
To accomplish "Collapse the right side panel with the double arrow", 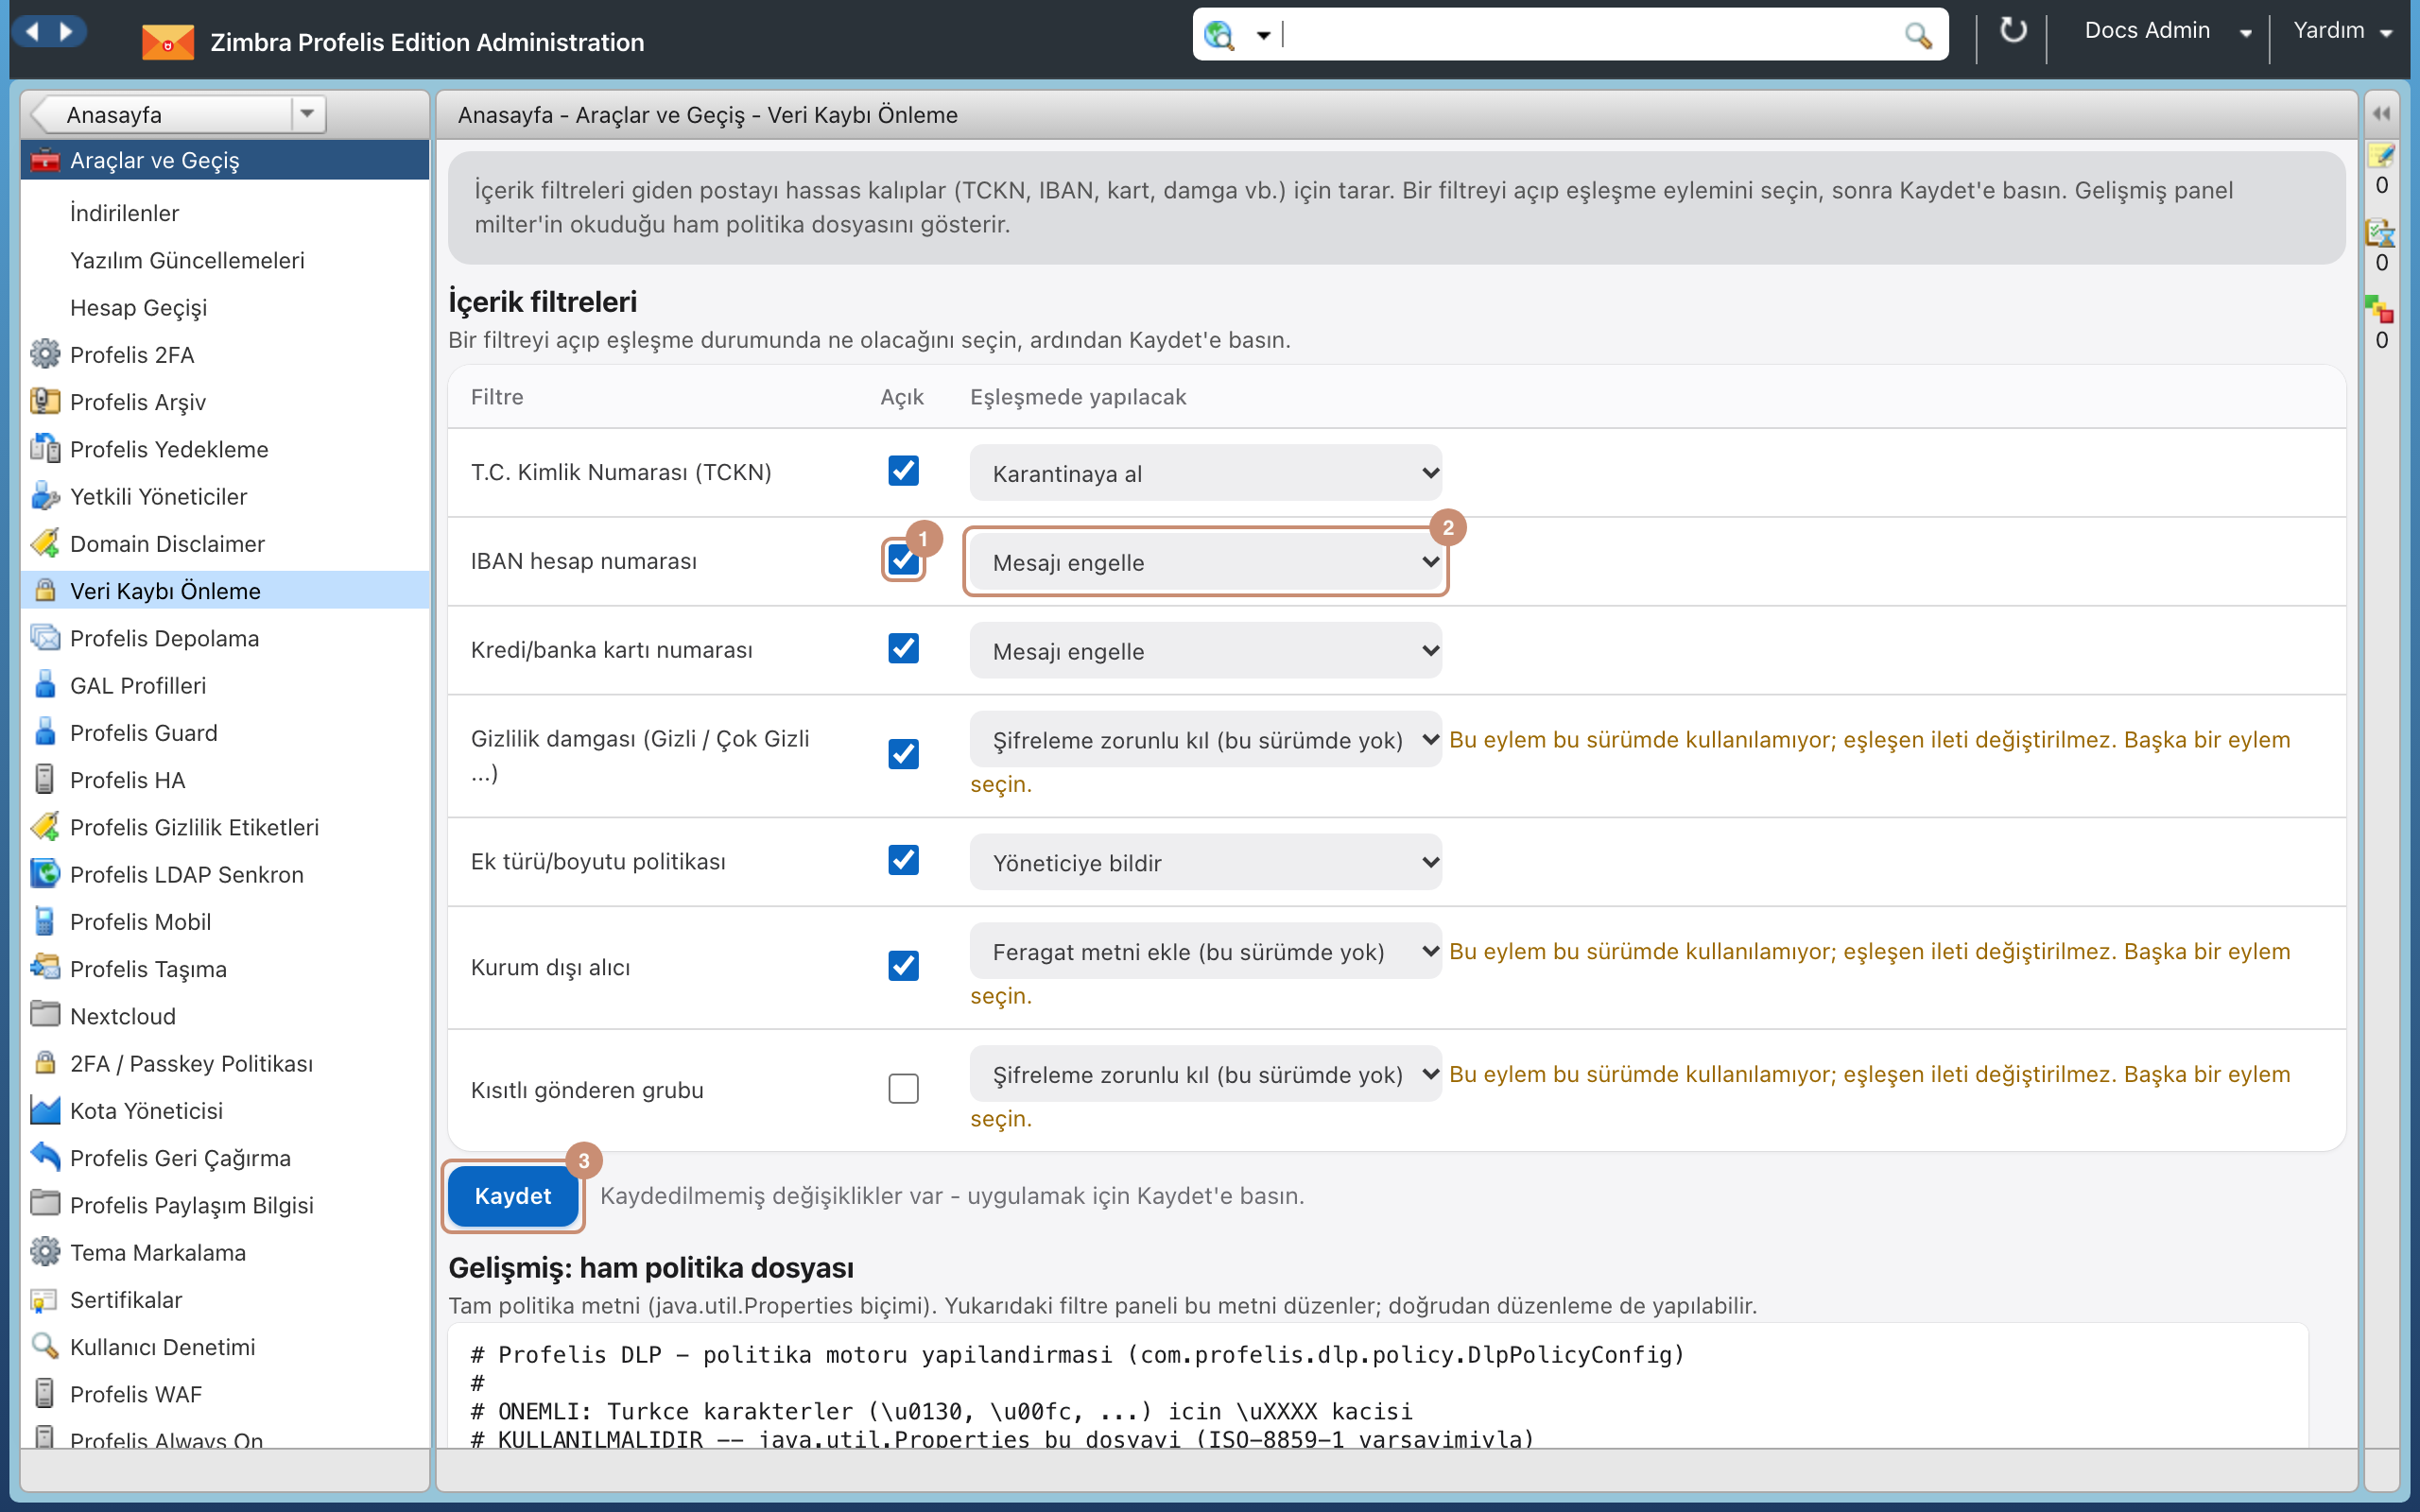I will click(x=2382, y=114).
